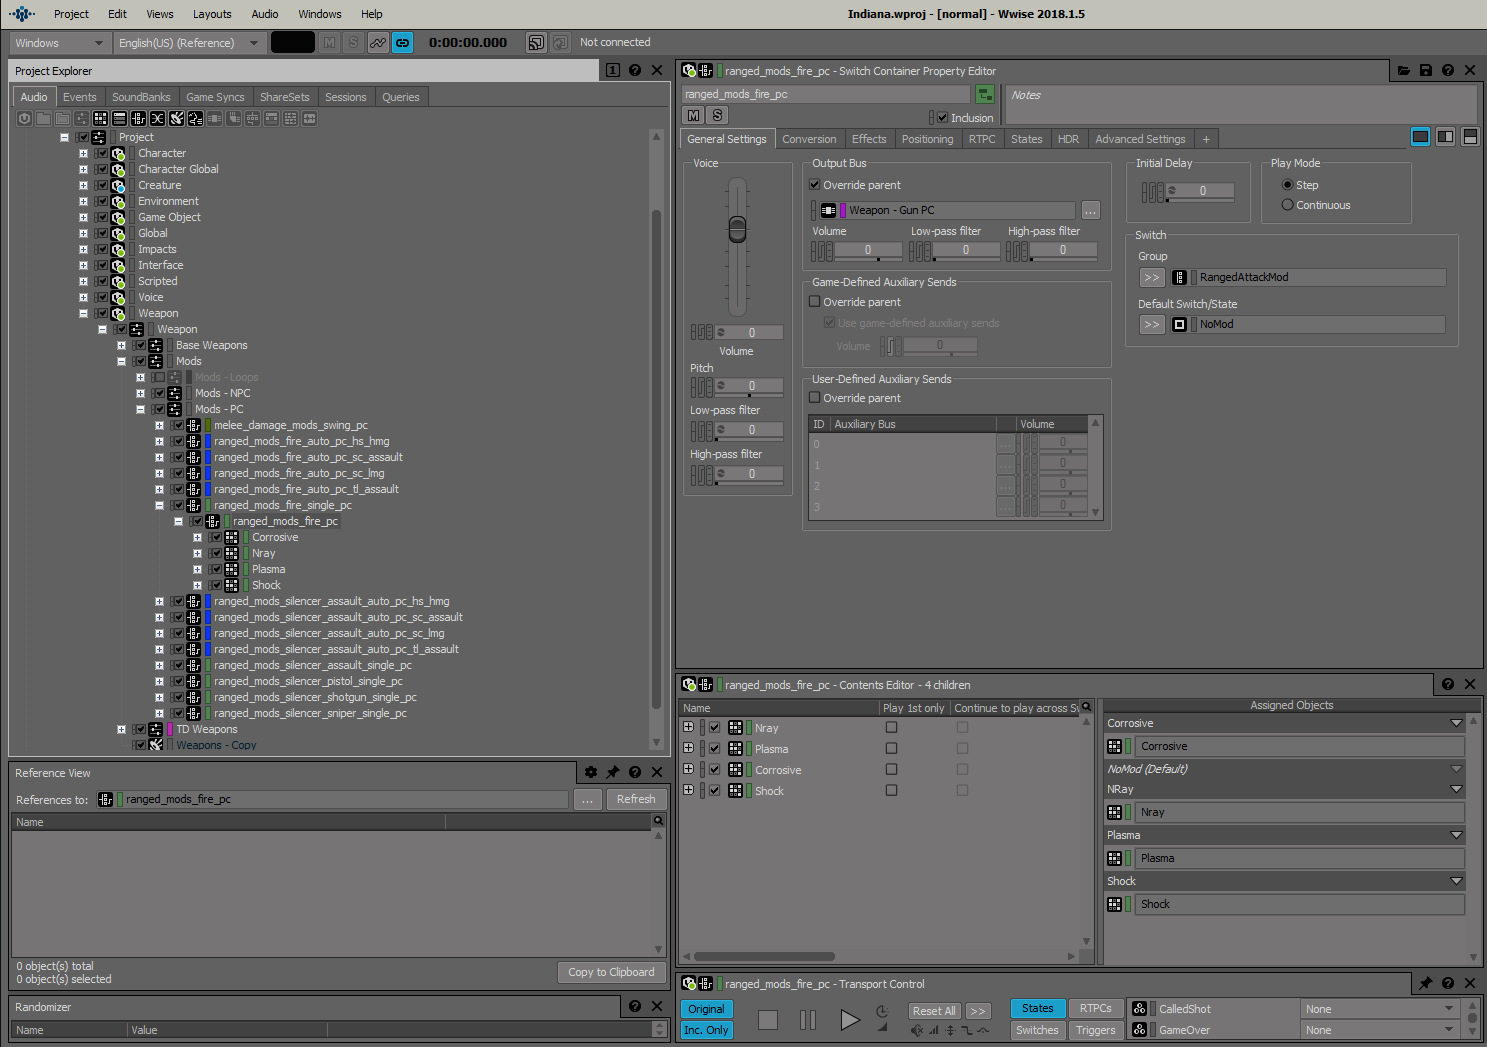Click the blend container icon in Project Explorer toolbar

(157, 119)
